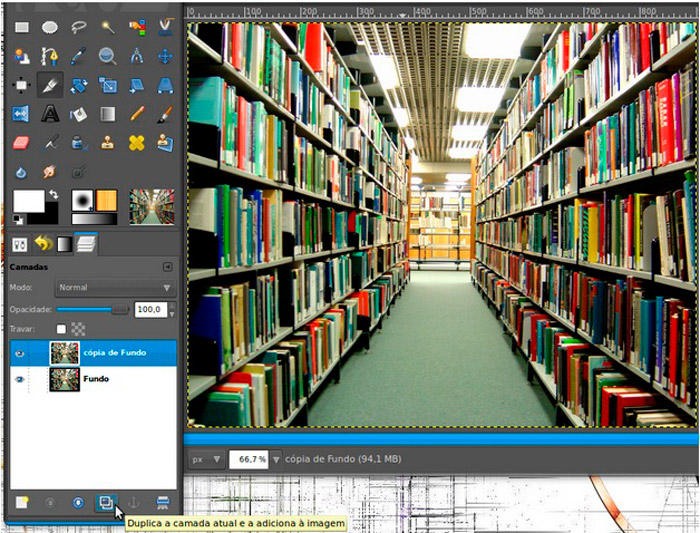
Task: Select the Rectangle Select tool
Action: tap(21, 28)
